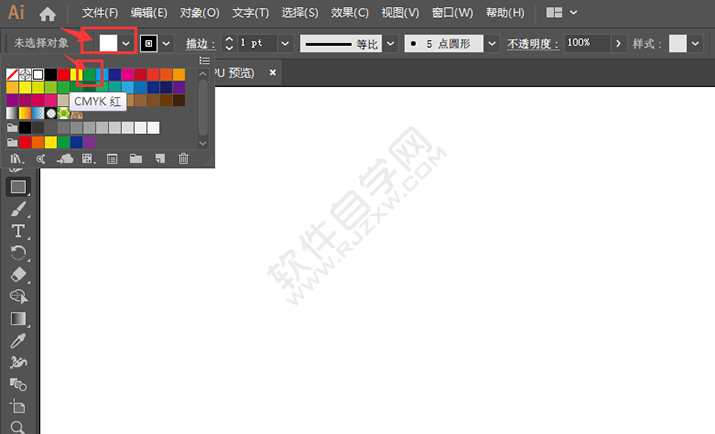Select the Width tool
Viewport: 715px width, 434px height.
click(18, 362)
